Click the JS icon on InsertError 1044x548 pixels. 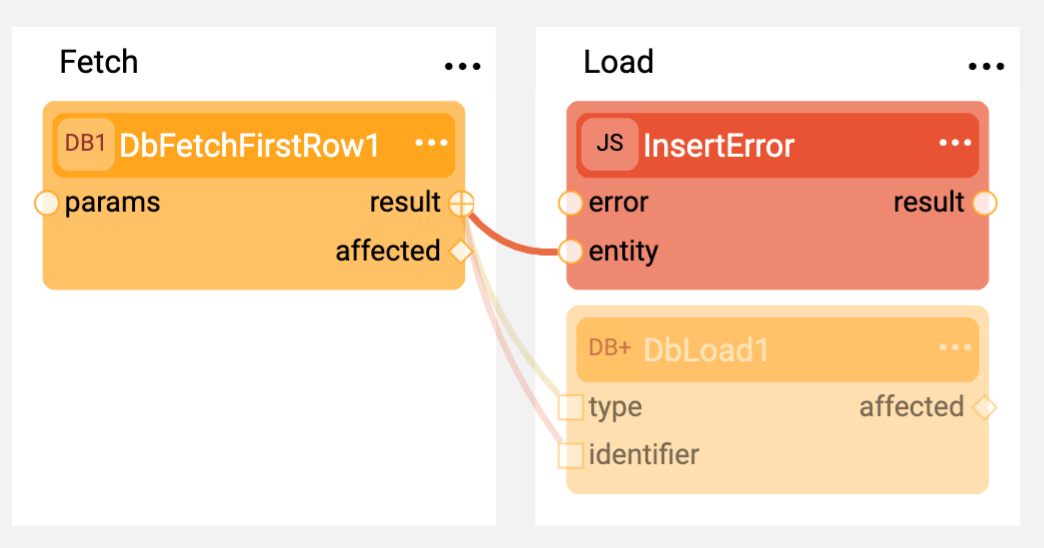point(609,144)
